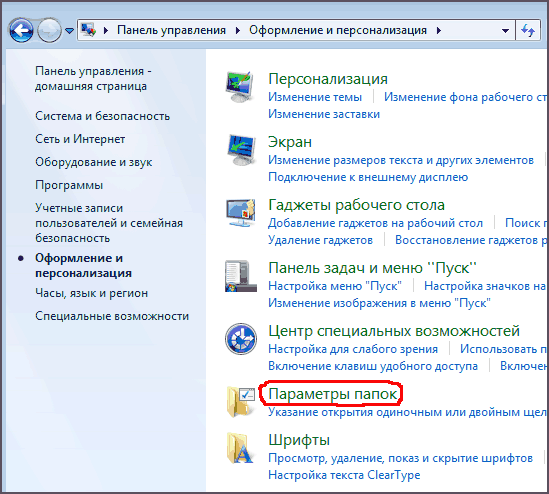Open 'Панель задач и меню "Пуск"' heading
Screen dimensions: 549x494
(x=372, y=268)
